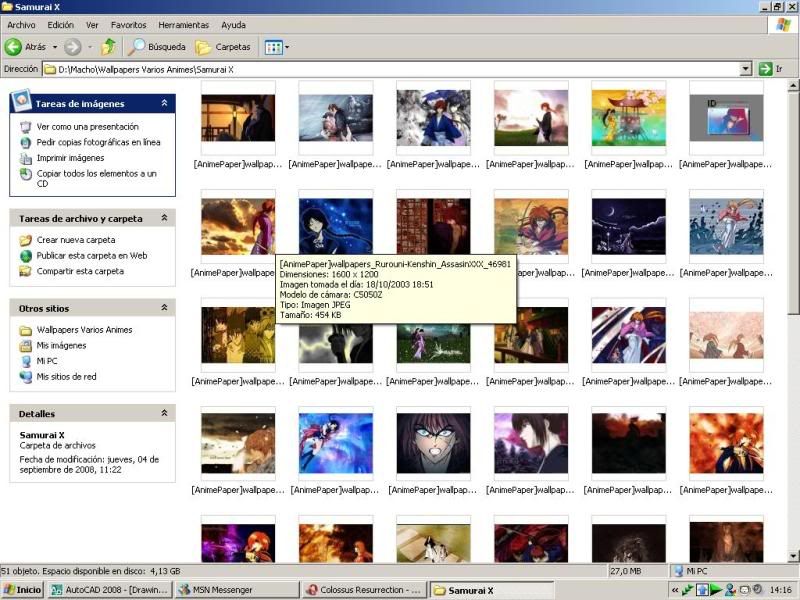The image size is (800, 600).
Task: Expand the address bar dropdown list
Action: (746, 69)
